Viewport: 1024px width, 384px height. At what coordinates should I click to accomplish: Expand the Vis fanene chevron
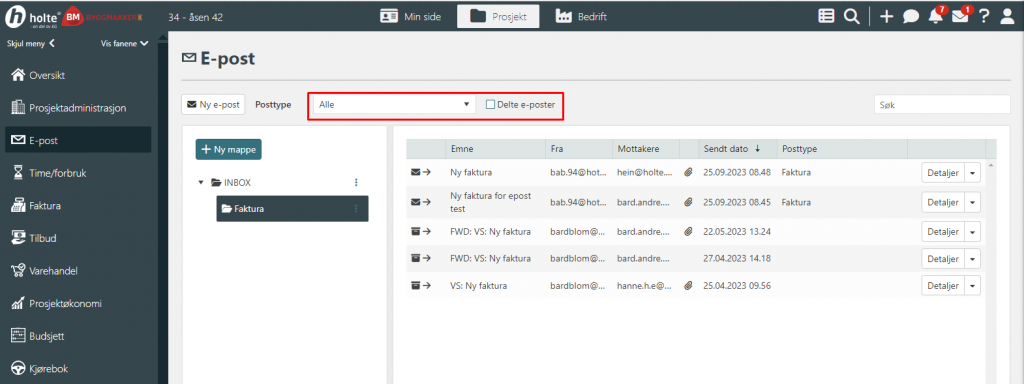[144, 44]
